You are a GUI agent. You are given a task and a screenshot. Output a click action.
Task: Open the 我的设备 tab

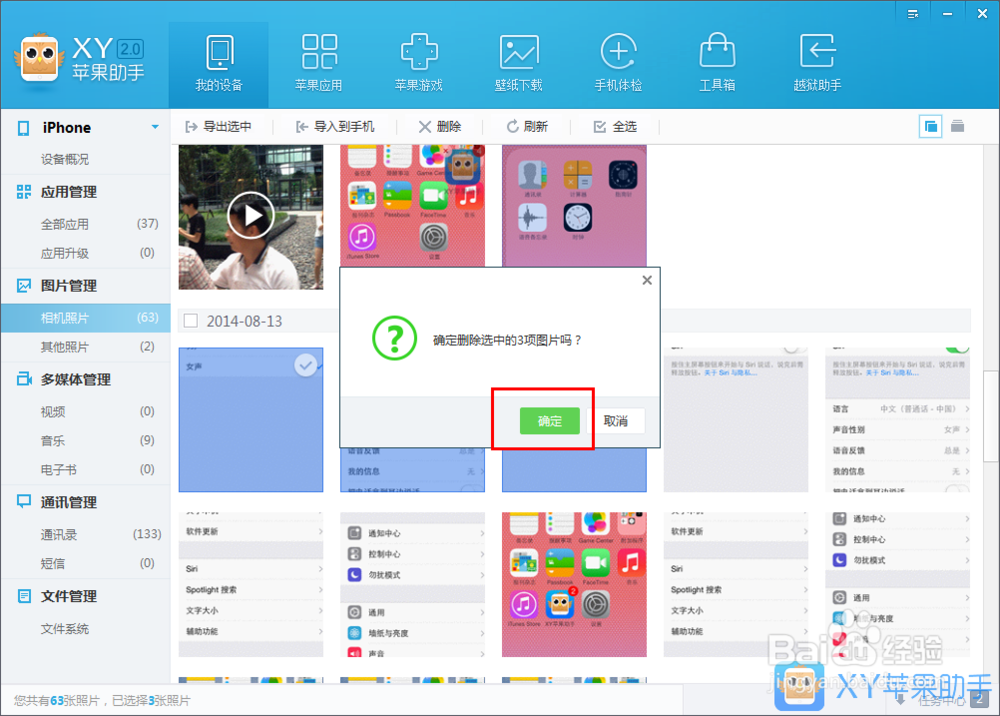coord(219,64)
